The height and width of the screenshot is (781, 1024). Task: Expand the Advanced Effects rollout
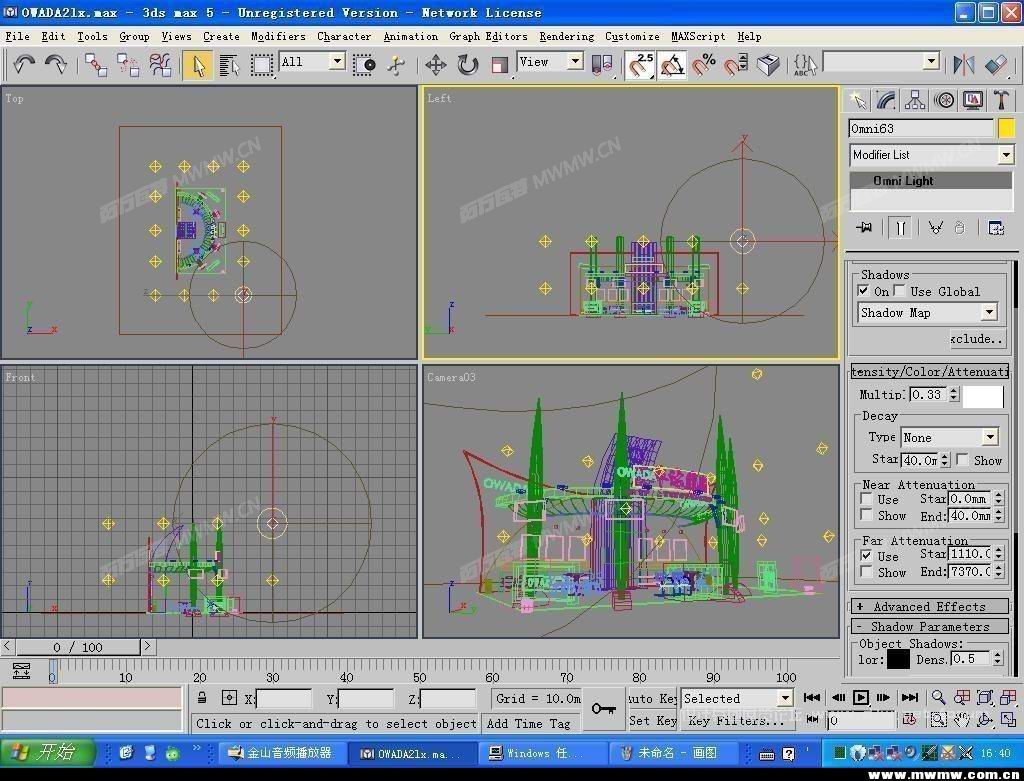tap(929, 607)
